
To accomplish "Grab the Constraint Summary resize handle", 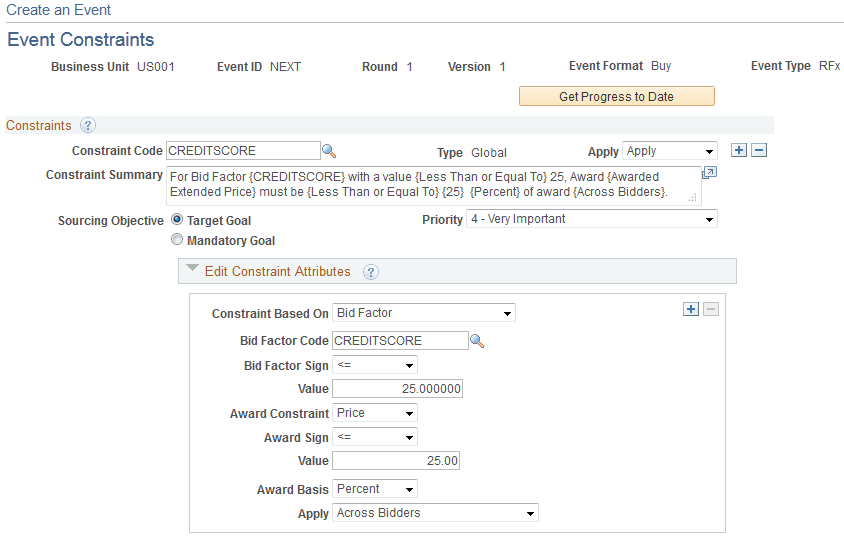I will pos(693,197).
